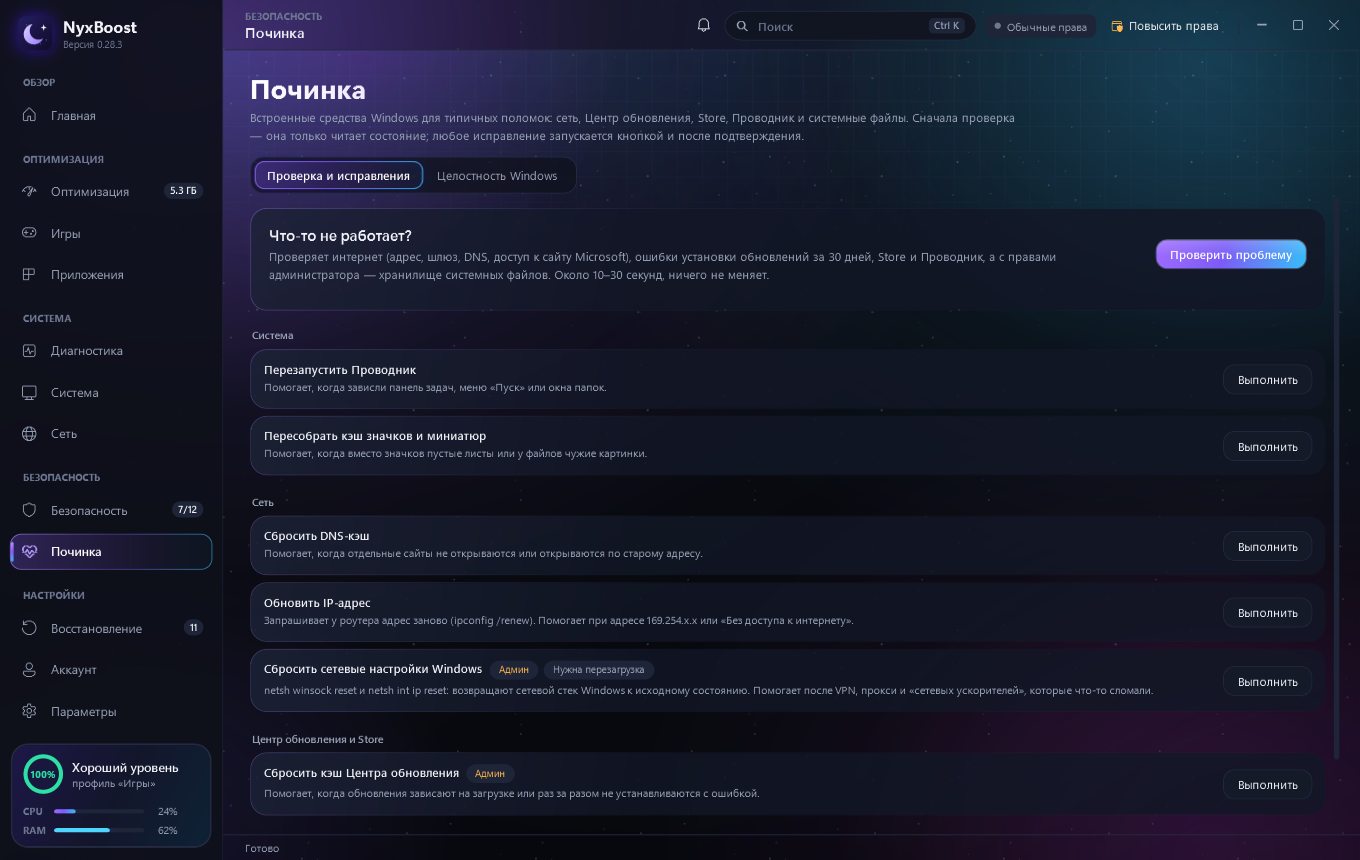
Task: Focus the Поиск search field
Action: (x=850, y=26)
